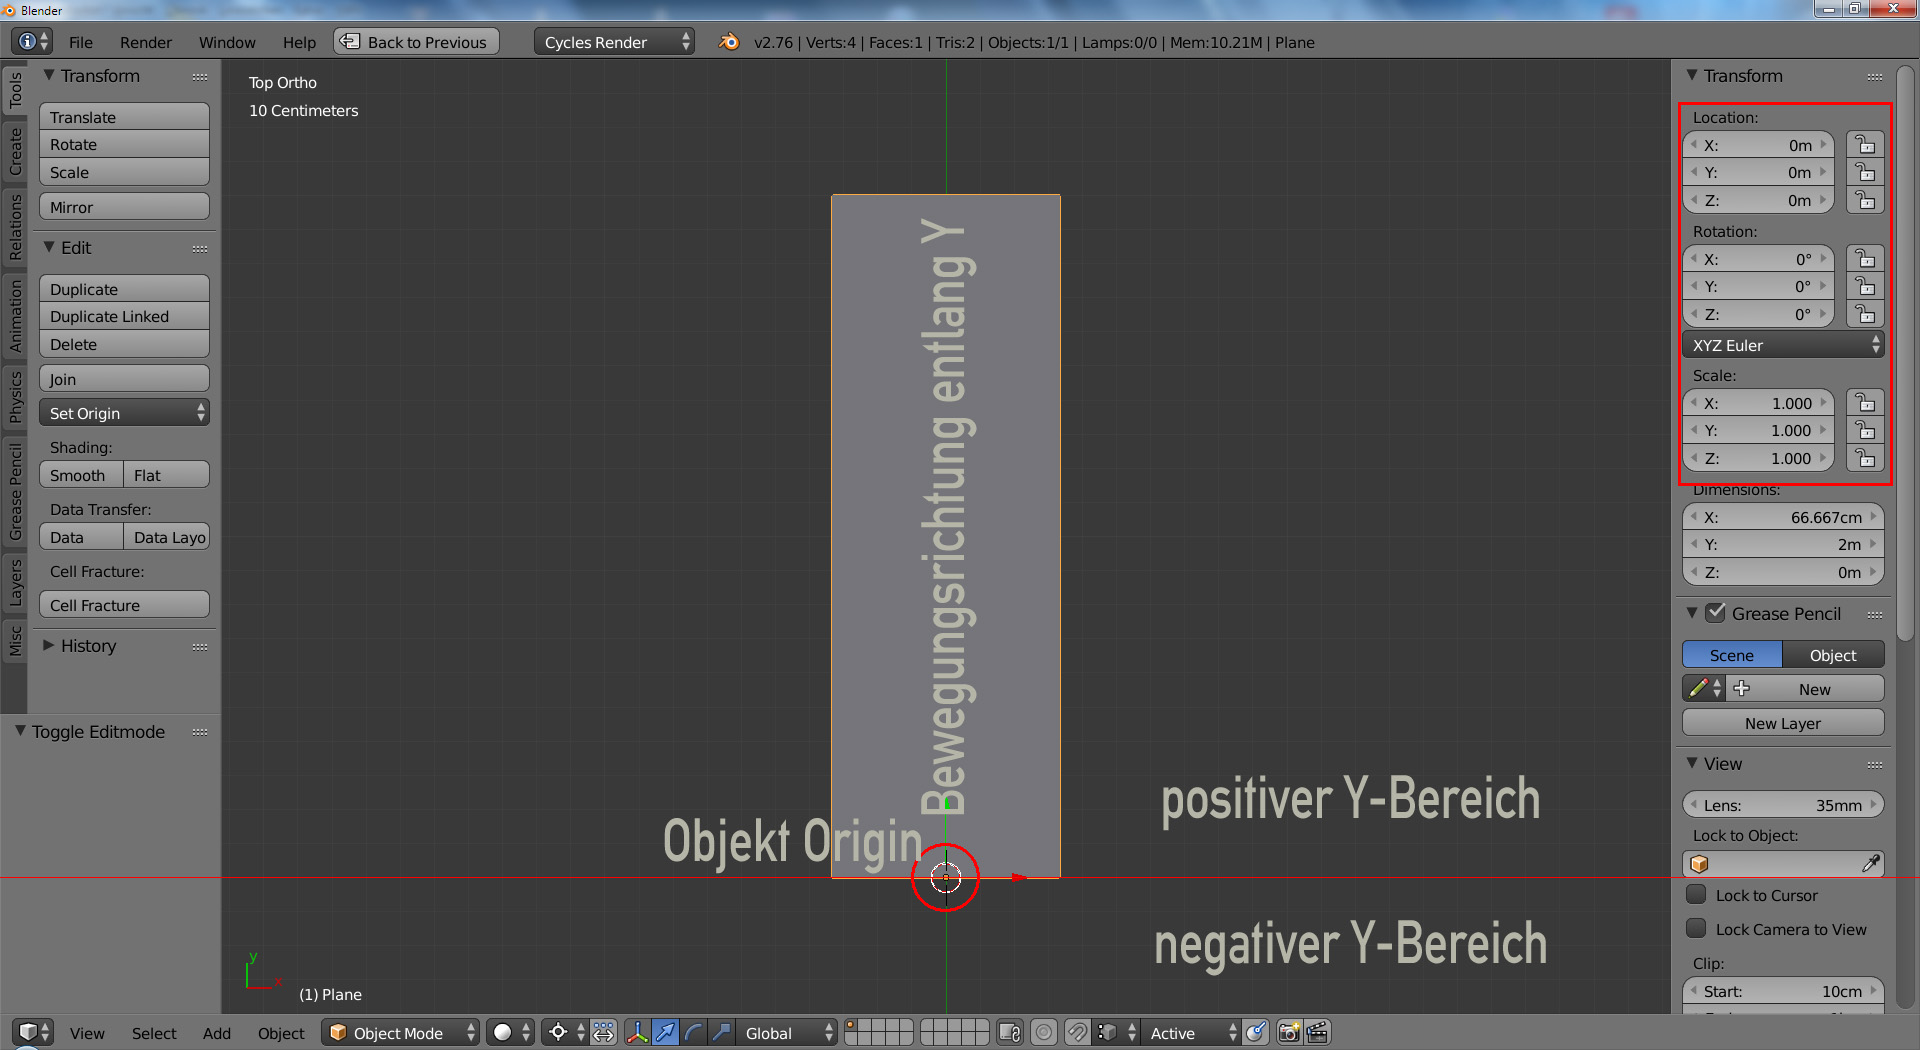Open the proportional editing circle icon

1044,1033
